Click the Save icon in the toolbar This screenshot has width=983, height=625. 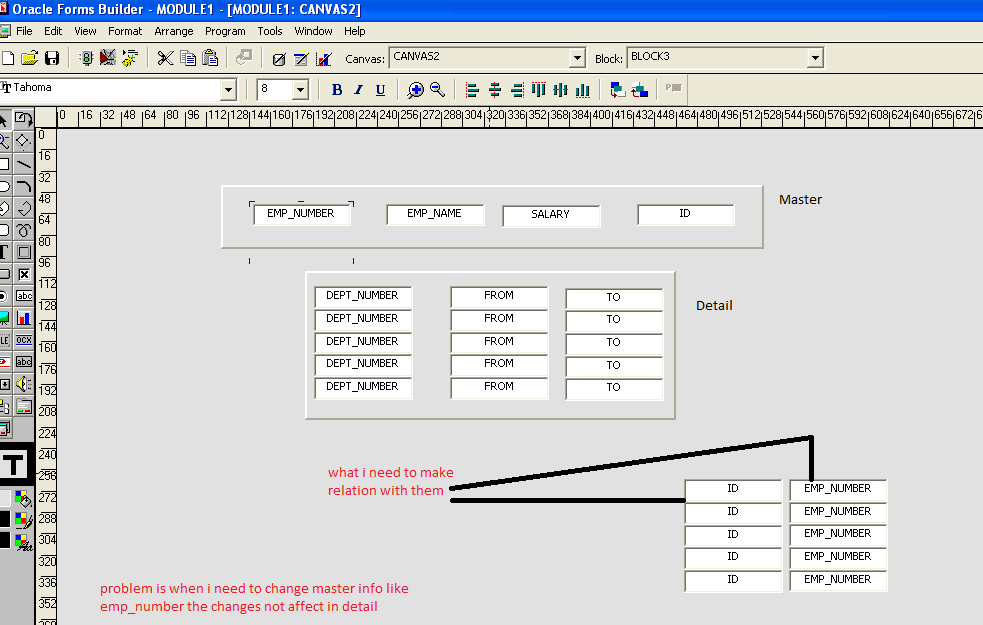pyautogui.click(x=52, y=59)
